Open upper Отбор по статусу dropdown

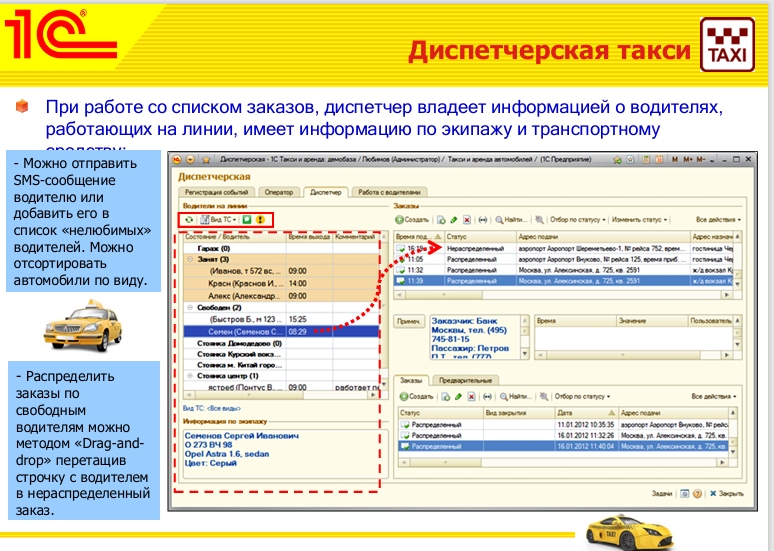tap(578, 218)
